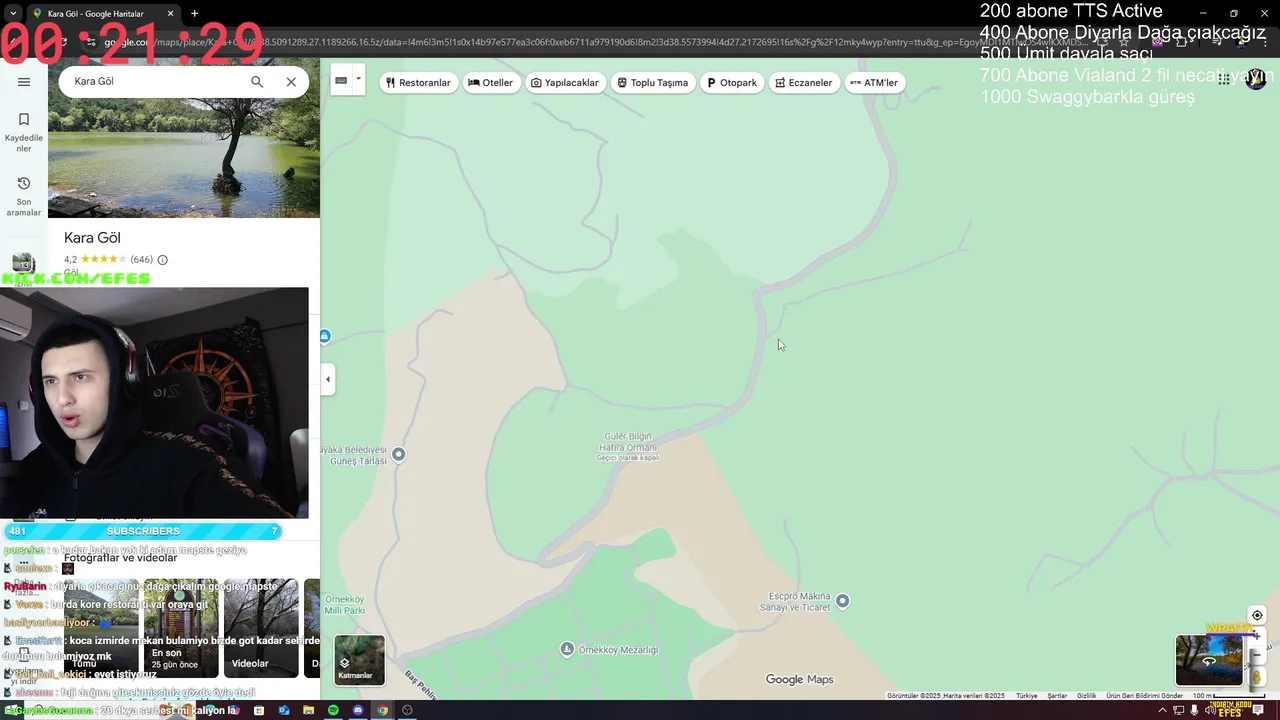Click the Örnekköy Mezarlığı map pin
Image resolution: width=1280 pixels, height=720 pixels.
[x=567, y=649]
